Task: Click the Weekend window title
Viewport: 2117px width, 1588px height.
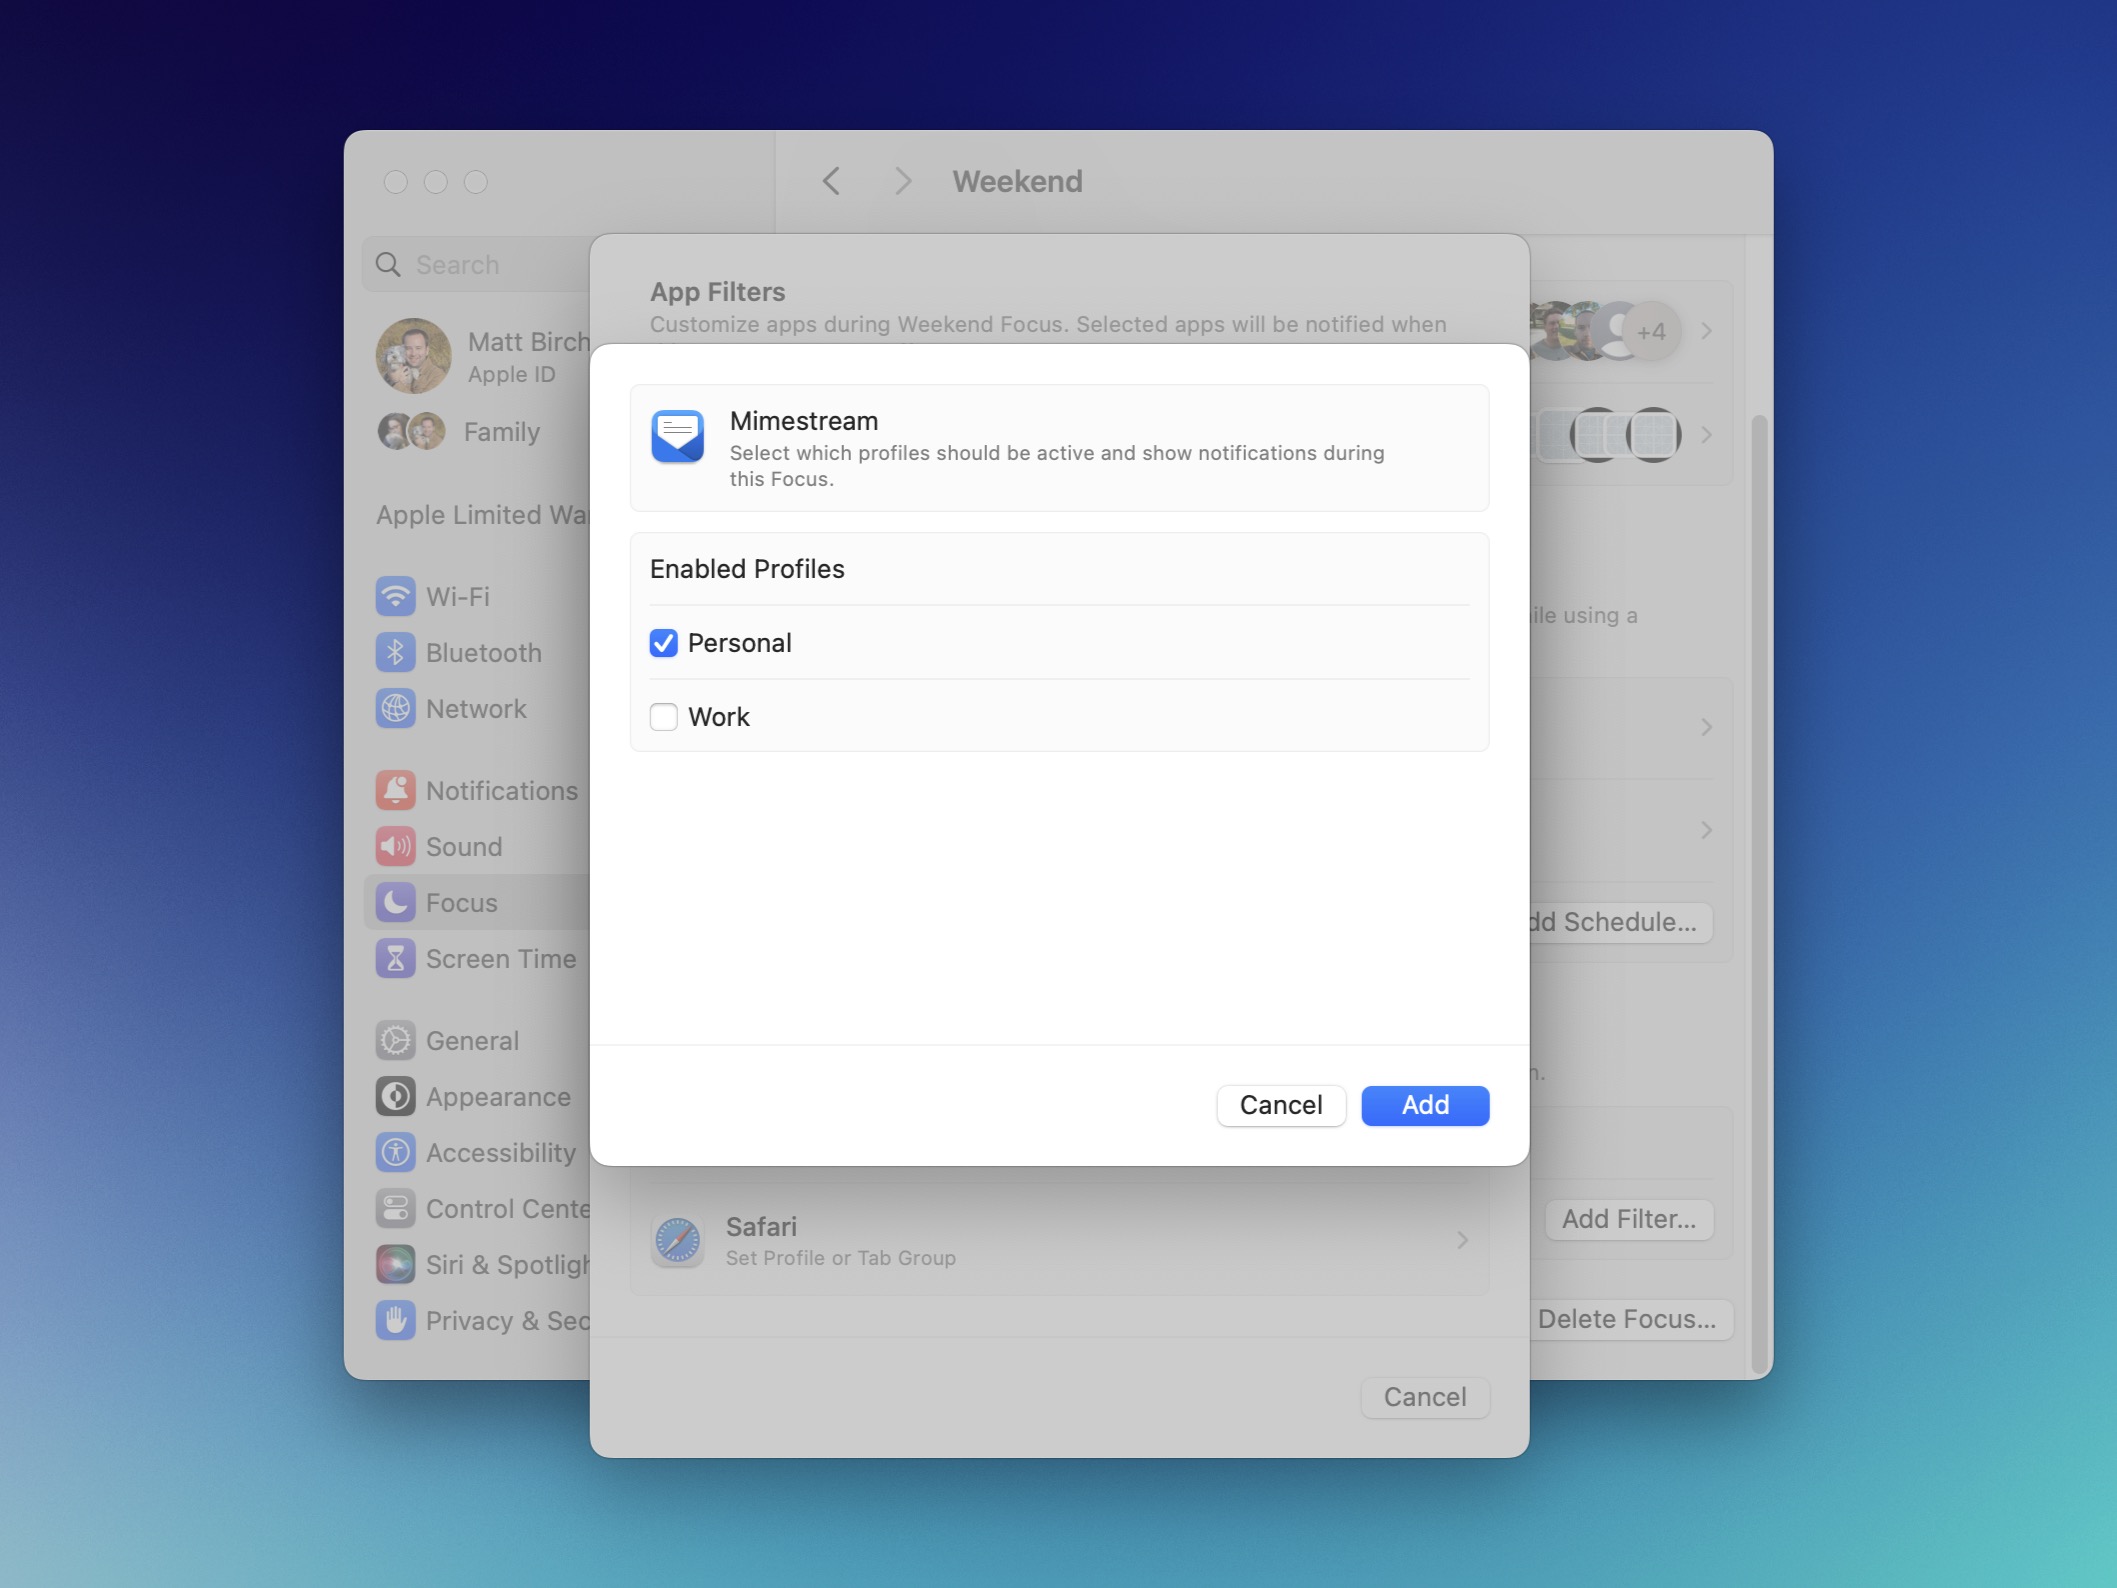Action: [x=1017, y=181]
